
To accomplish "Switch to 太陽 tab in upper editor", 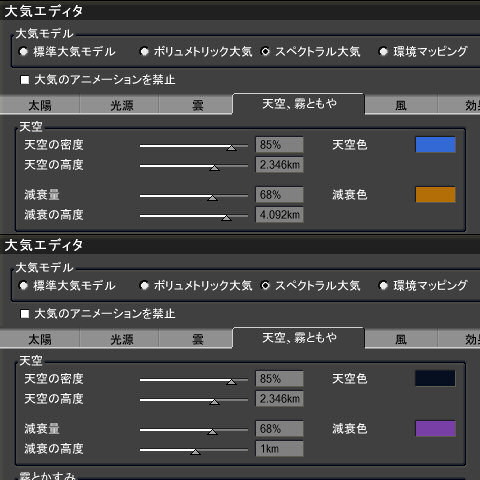I will coord(40,105).
